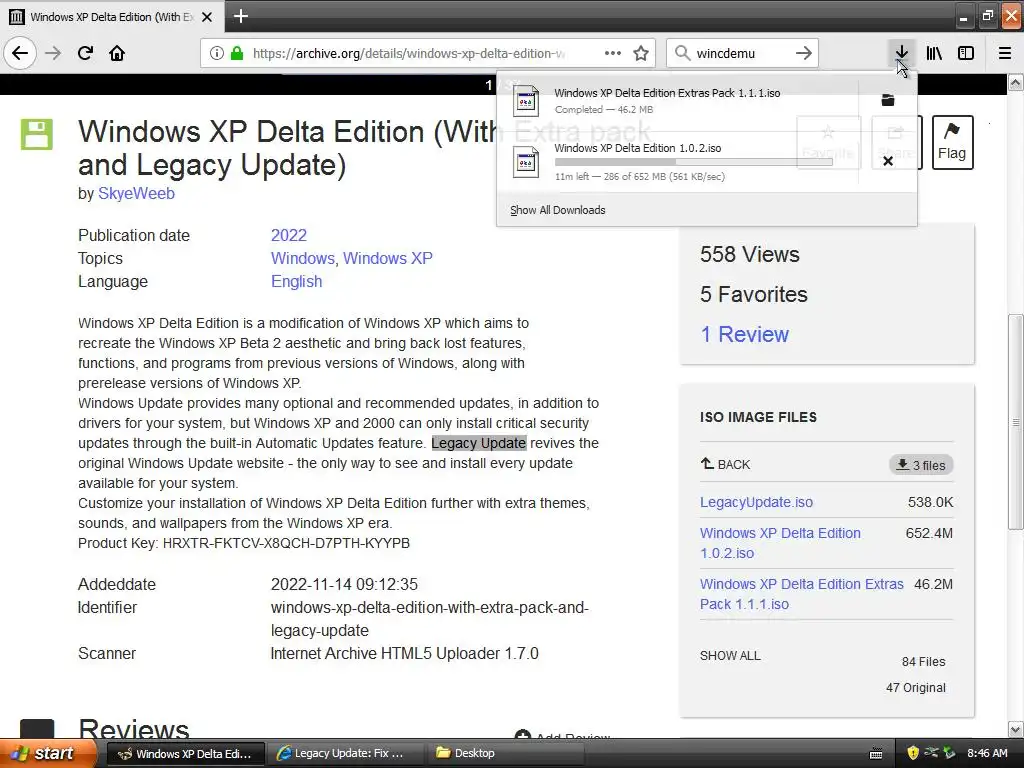Open the Library toolbar icon
This screenshot has height=768, width=1024.
point(934,53)
